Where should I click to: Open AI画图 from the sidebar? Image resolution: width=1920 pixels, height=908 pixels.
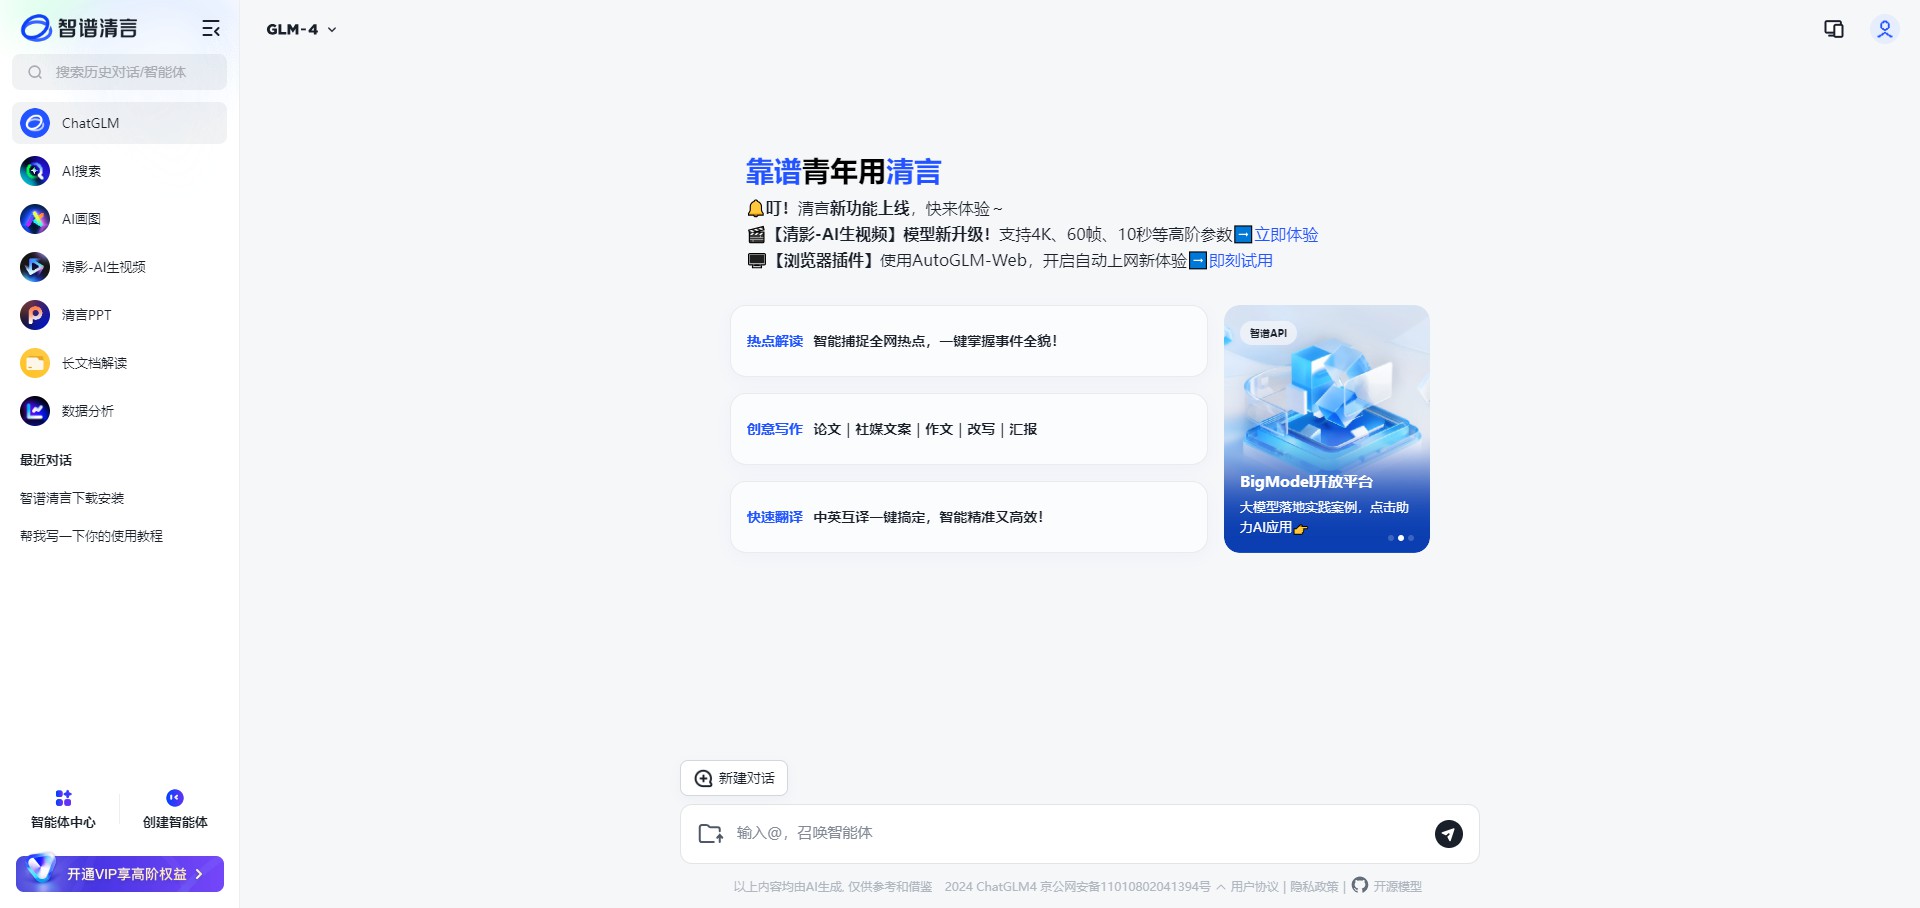(120, 219)
